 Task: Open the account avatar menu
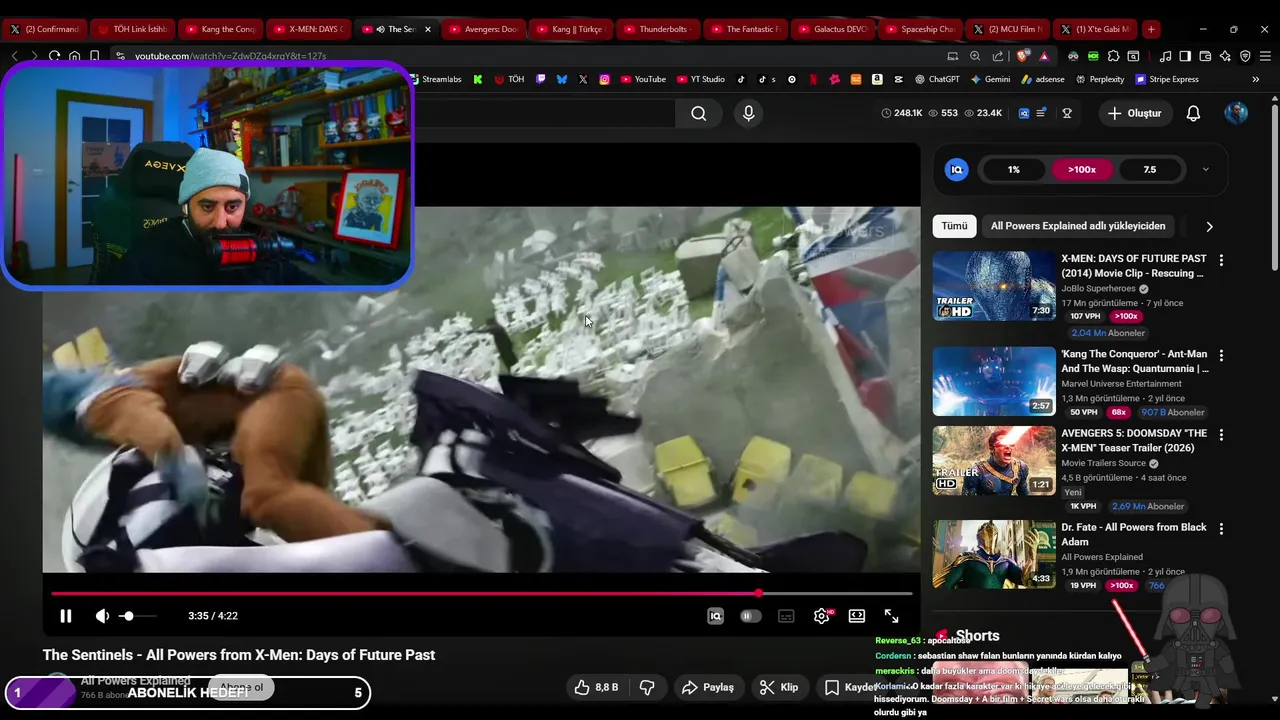click(x=1236, y=114)
